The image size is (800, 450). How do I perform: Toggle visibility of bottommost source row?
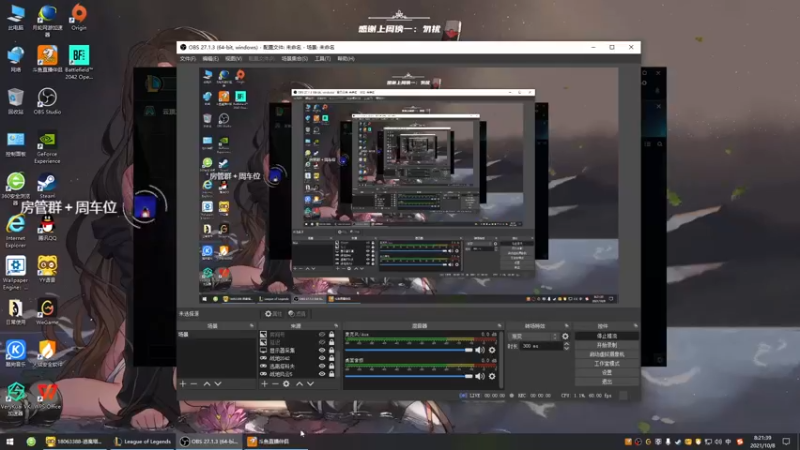point(322,374)
